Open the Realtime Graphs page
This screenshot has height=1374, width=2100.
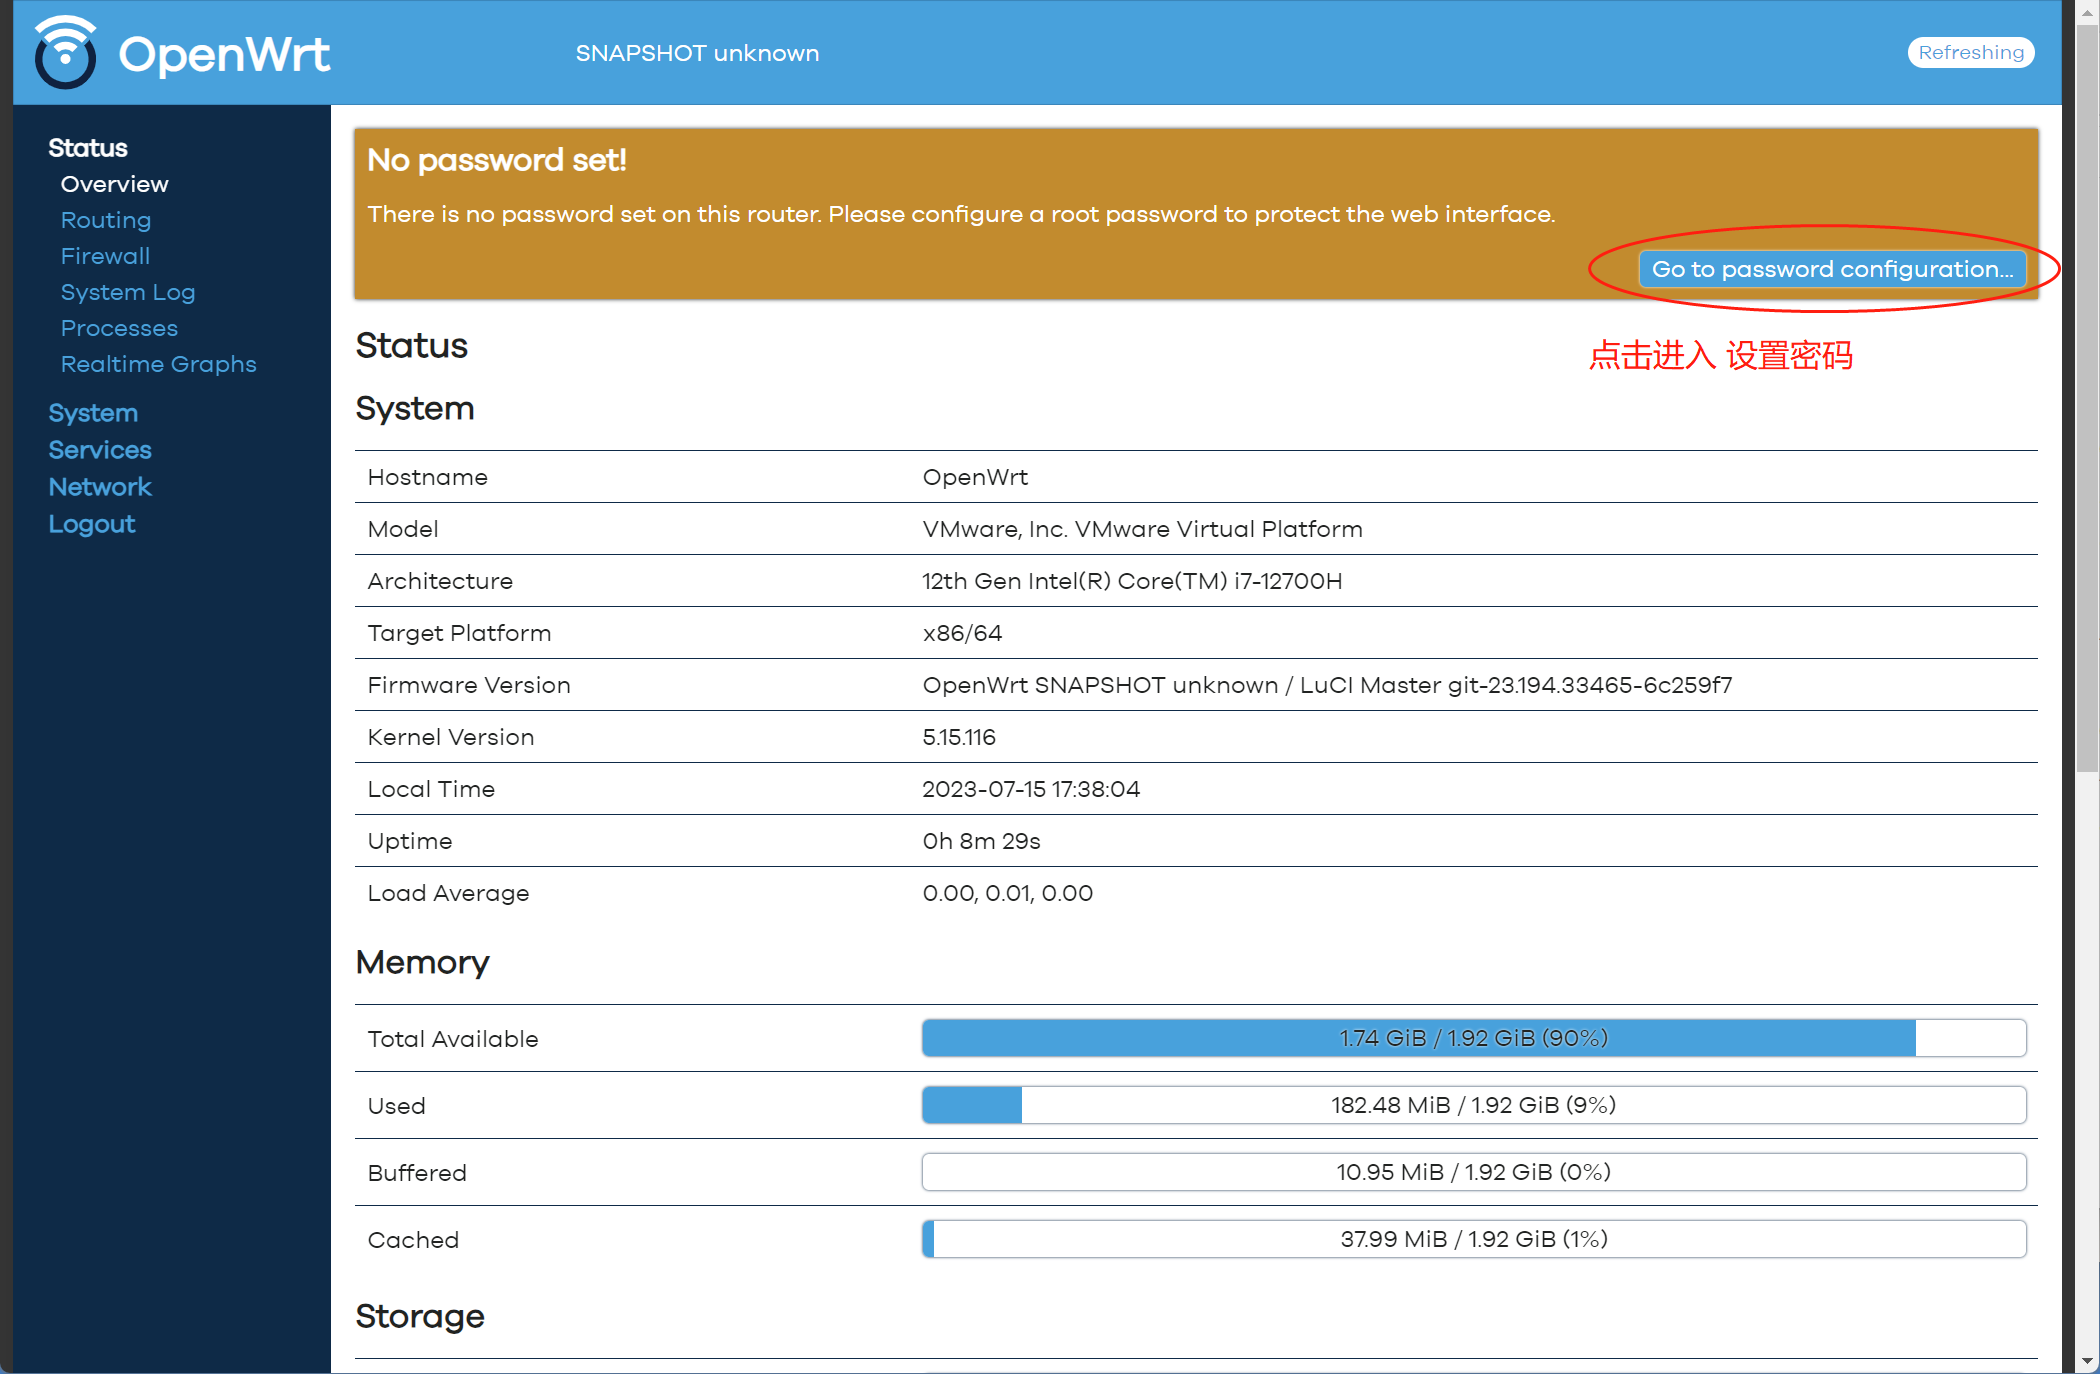click(x=159, y=364)
